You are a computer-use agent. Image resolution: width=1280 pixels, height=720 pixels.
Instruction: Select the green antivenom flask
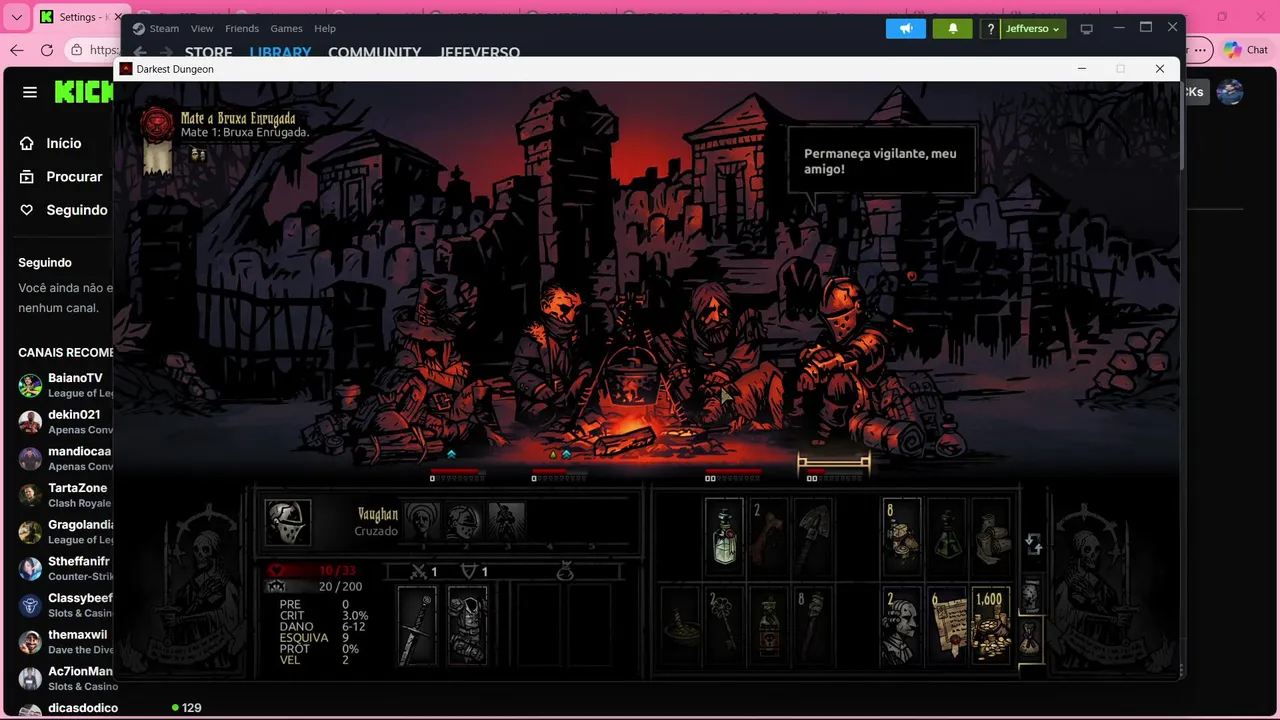pyautogui.click(x=946, y=538)
